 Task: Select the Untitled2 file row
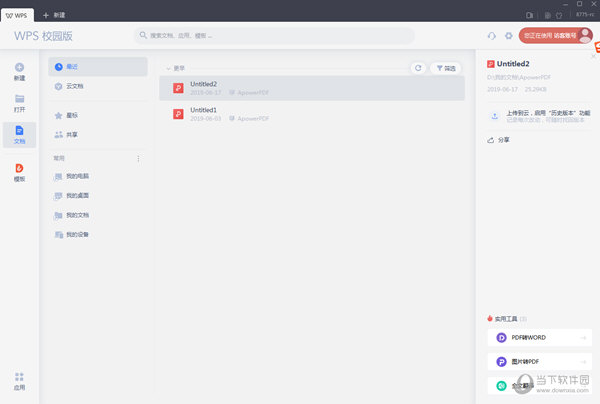tap(312, 88)
